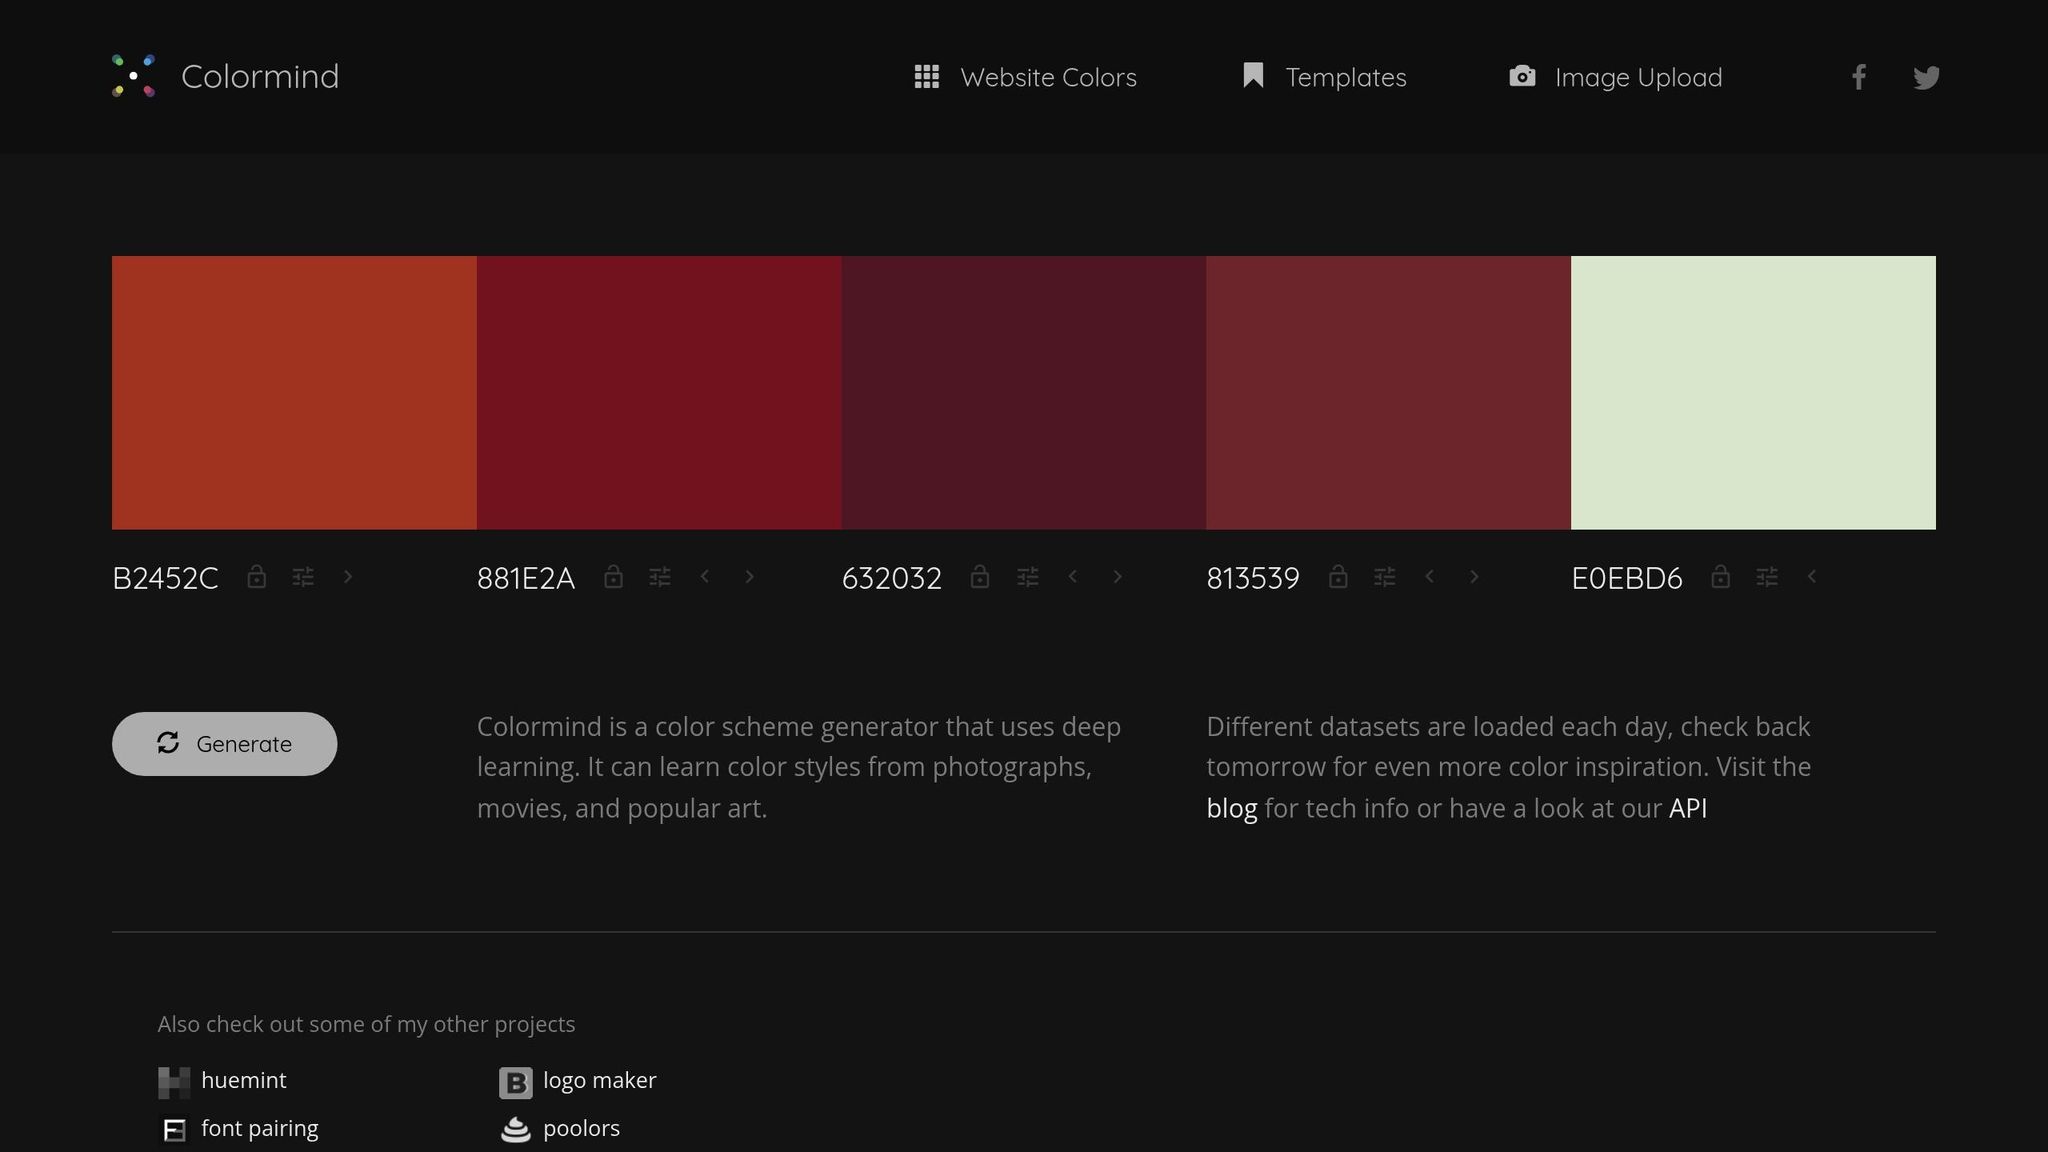Select Templates in the navigation
Screen dimensions: 2048x1152
click(1345, 77)
